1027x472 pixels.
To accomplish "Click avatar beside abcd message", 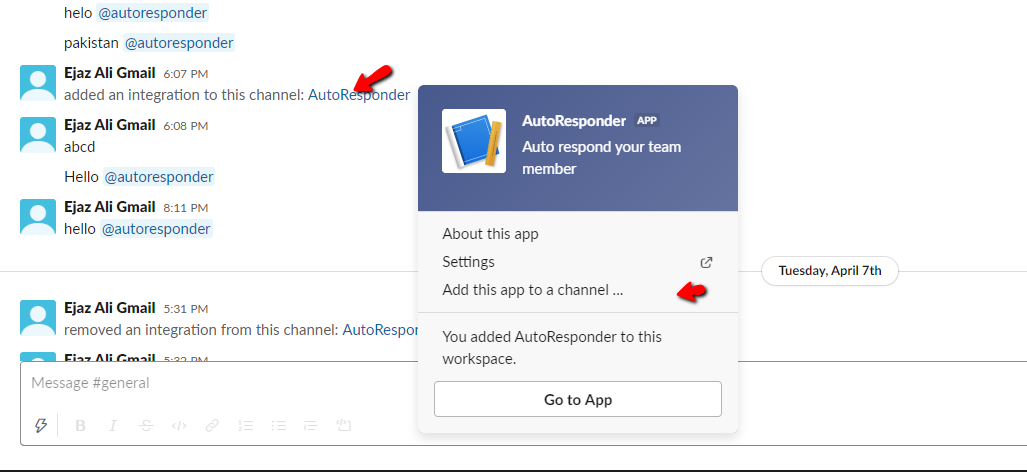I will [38, 135].
